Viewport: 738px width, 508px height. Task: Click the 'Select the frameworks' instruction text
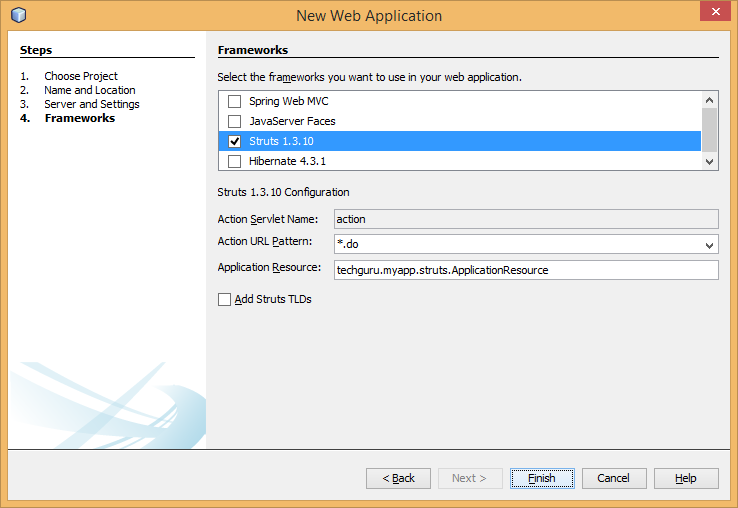pyautogui.click(x=369, y=77)
